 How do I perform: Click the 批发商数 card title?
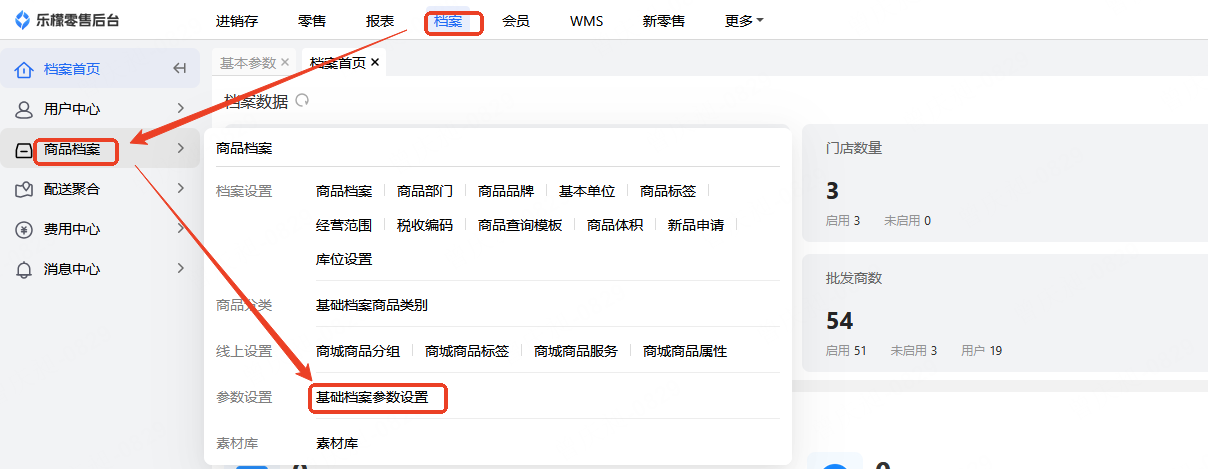[x=854, y=278]
